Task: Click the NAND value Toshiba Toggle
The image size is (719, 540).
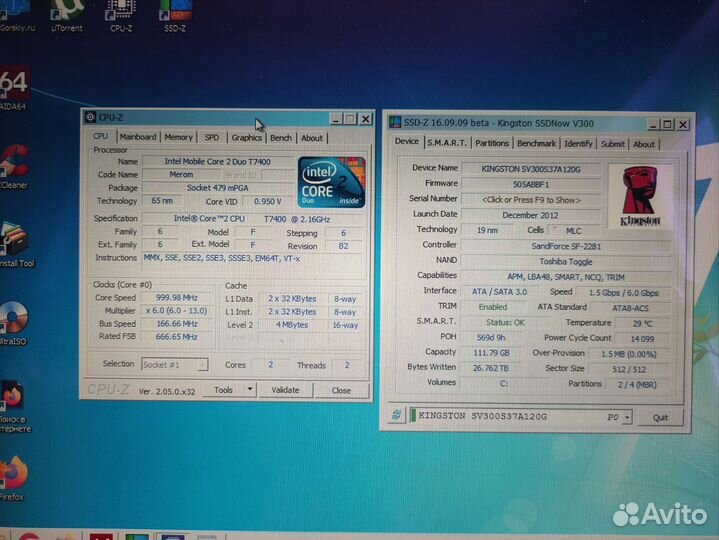Action: tap(566, 262)
